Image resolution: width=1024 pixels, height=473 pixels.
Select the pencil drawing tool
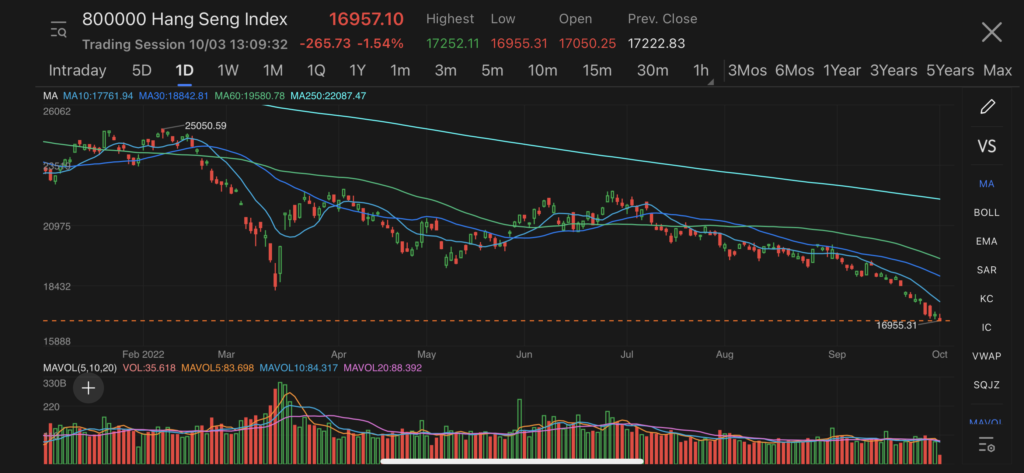[987, 106]
